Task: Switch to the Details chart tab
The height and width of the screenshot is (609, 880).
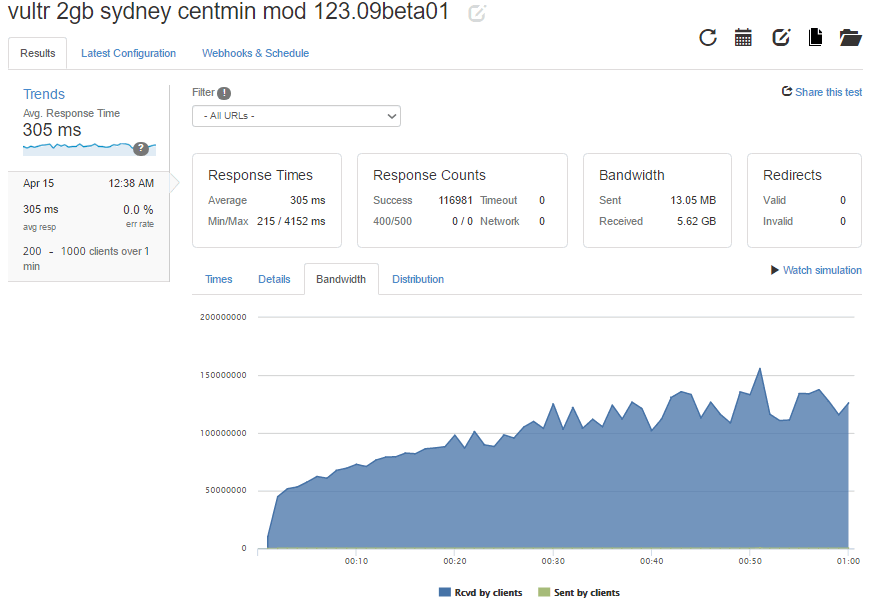Action: pyautogui.click(x=274, y=279)
